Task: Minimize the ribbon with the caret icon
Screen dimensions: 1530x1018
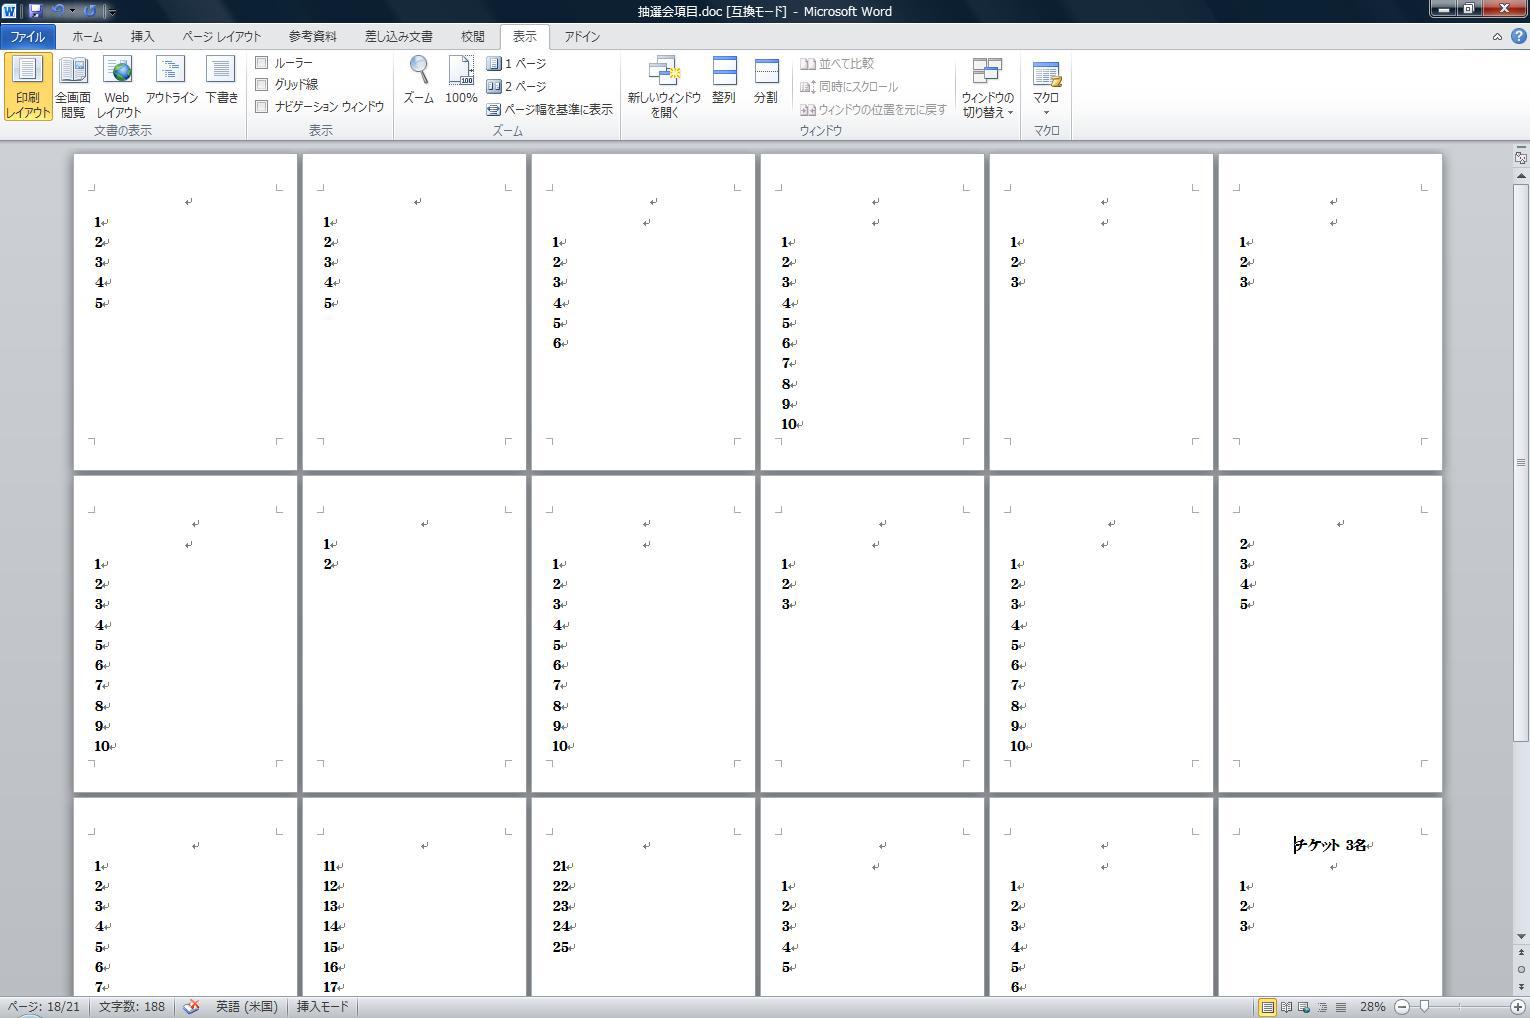Action: [x=1497, y=36]
